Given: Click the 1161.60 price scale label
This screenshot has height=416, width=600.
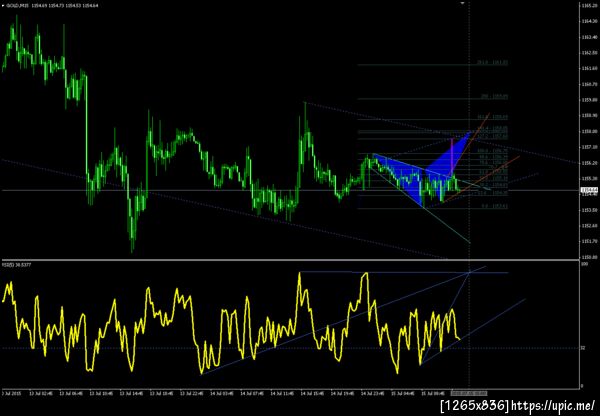Looking at the screenshot, I should coord(589,69).
